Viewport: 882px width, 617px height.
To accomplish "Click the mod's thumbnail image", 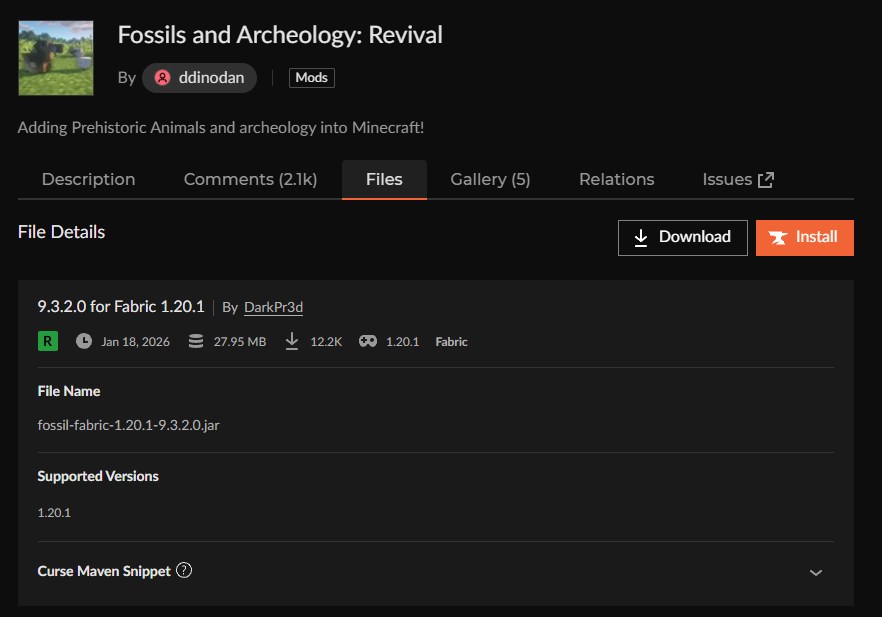I will (56, 58).
